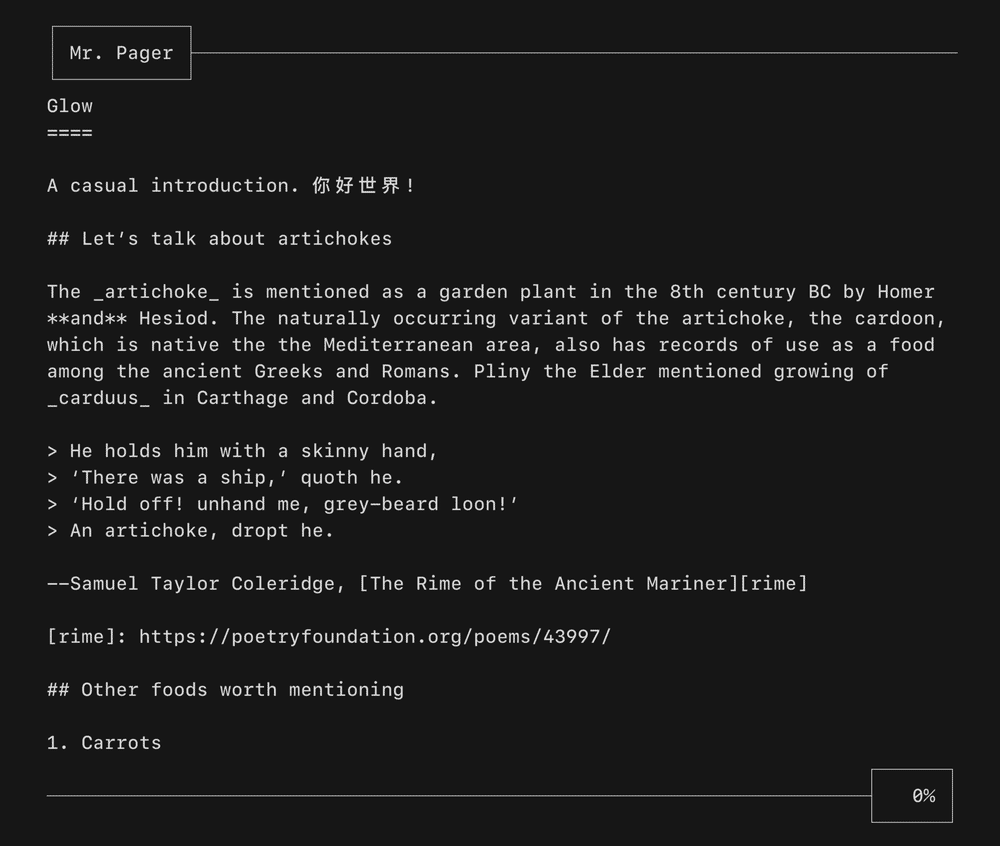The width and height of the screenshot is (1000, 846).
Task: Click the Let's talk about artichokes heading
Action: point(219,238)
